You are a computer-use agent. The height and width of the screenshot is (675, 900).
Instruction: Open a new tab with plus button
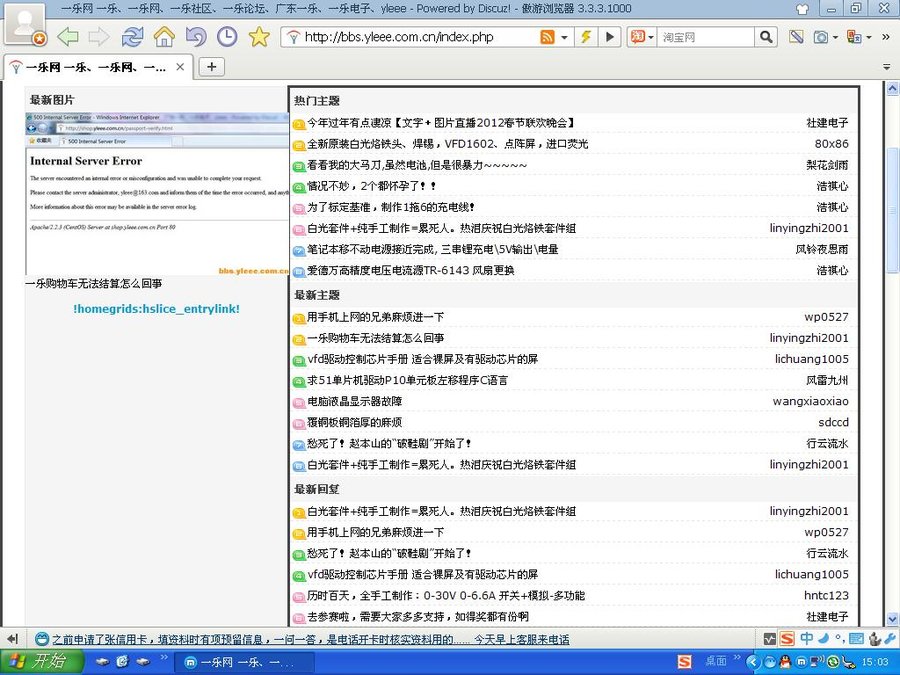(211, 67)
